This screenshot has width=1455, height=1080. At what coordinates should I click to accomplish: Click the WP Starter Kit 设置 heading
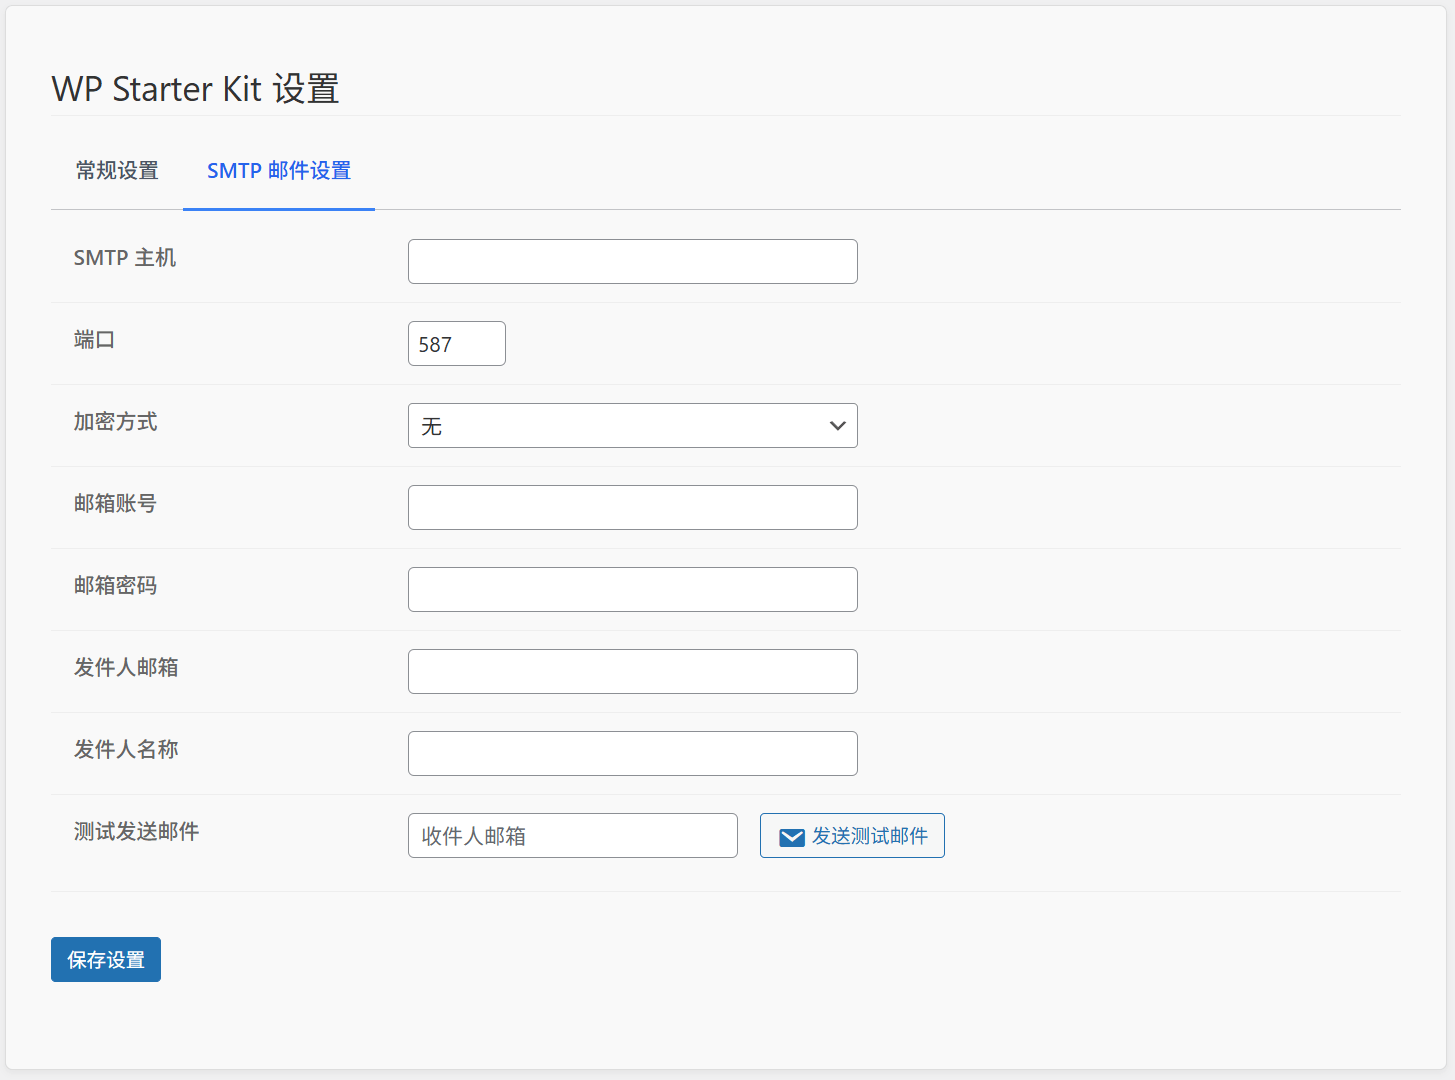pos(195,88)
